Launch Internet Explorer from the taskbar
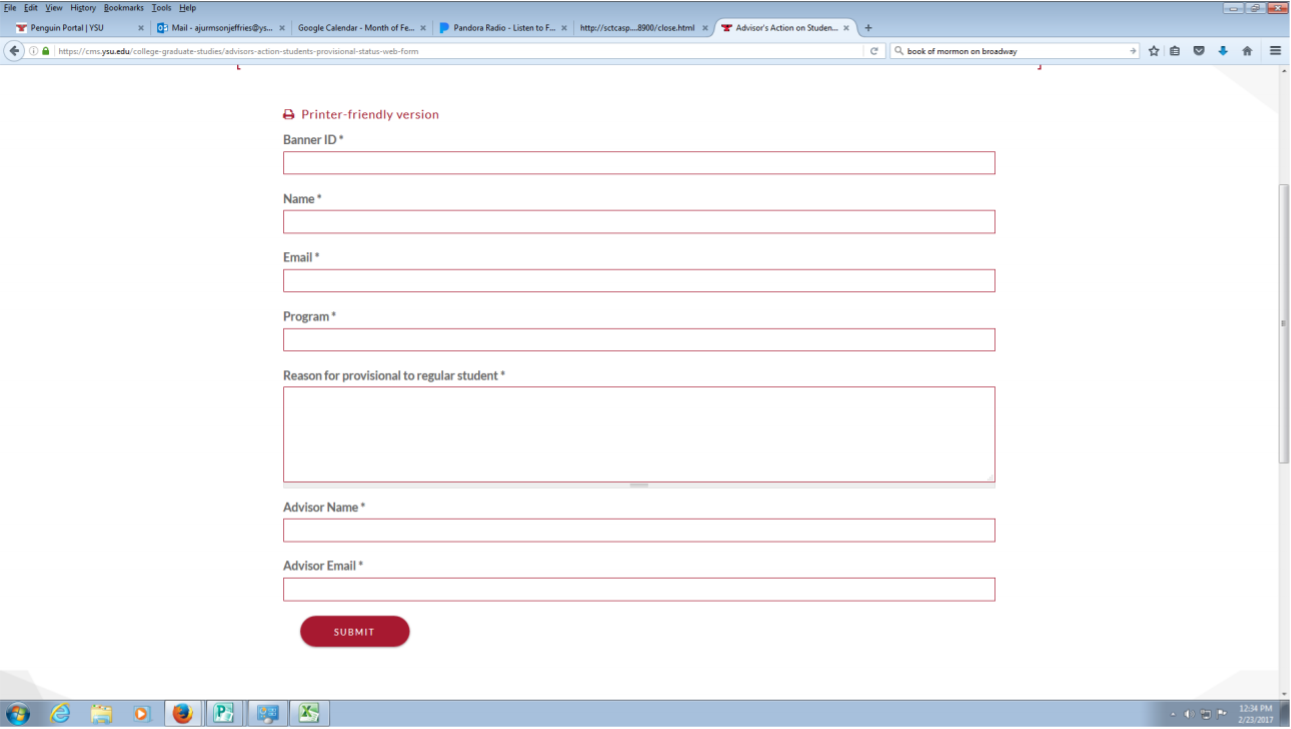The width and height of the screenshot is (1291, 729). point(61,713)
